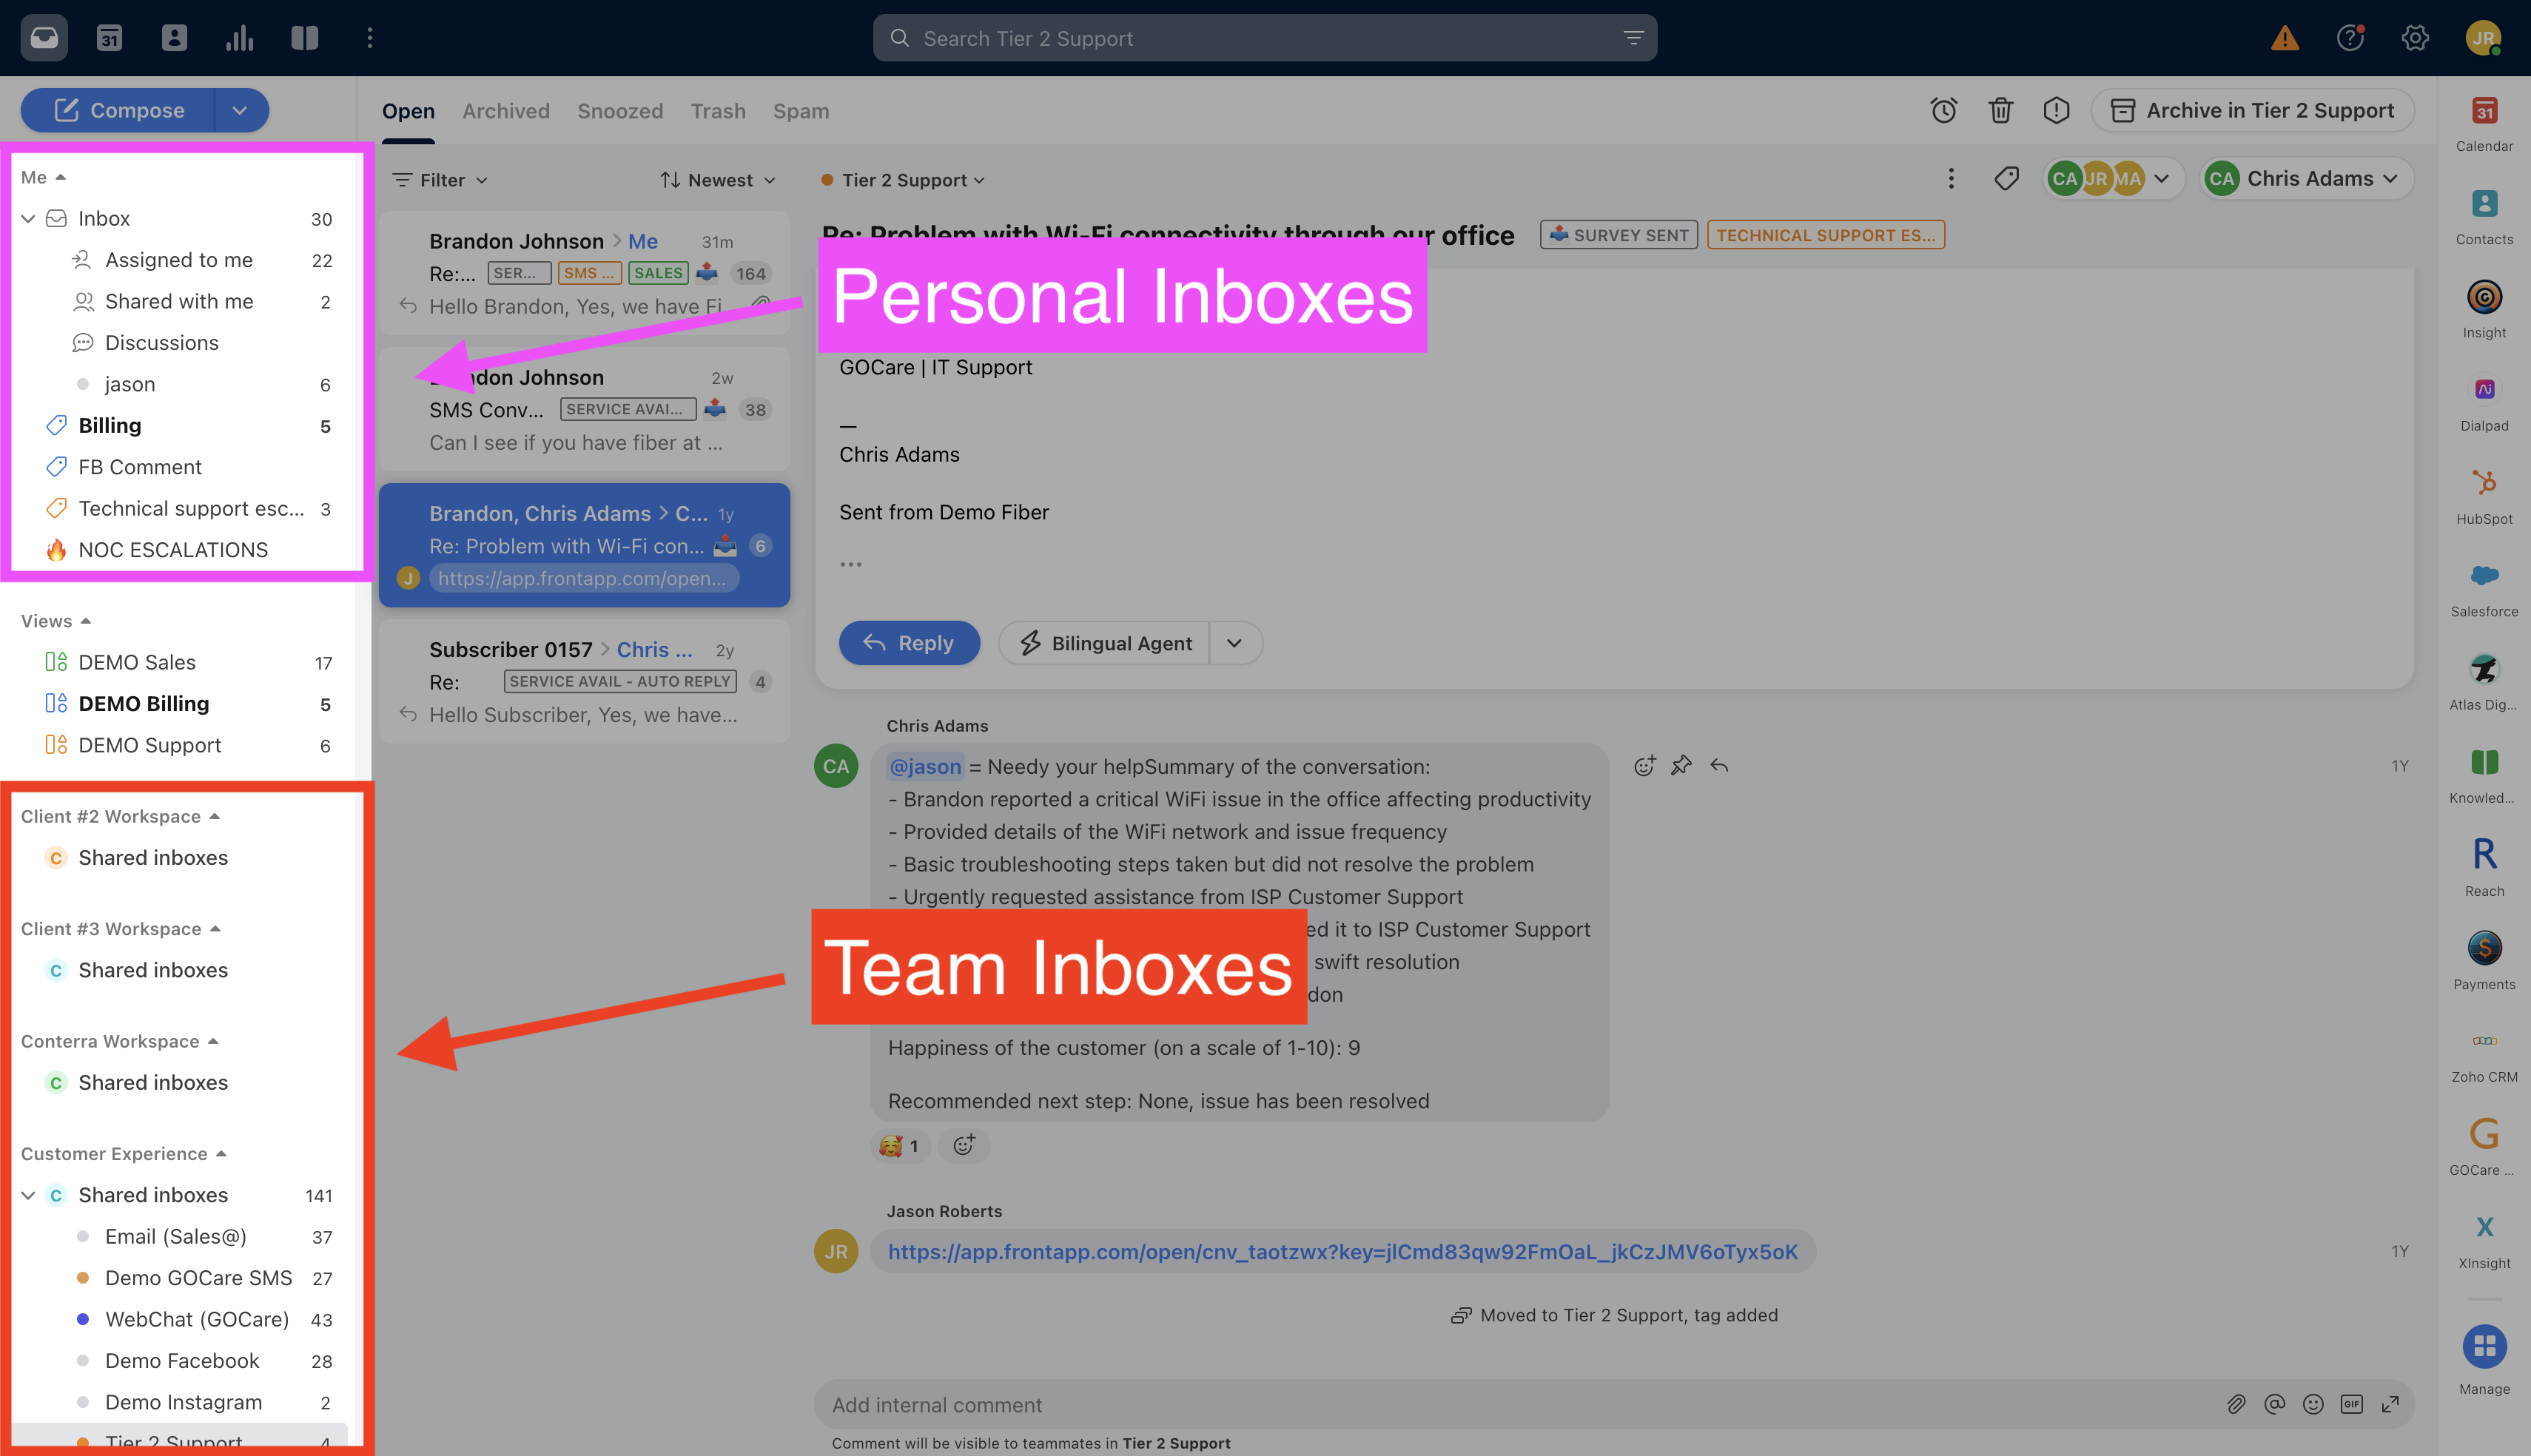Screen dimensions: 2531x1456
Task: Switch to the Snoozed tab
Action: click(620, 111)
